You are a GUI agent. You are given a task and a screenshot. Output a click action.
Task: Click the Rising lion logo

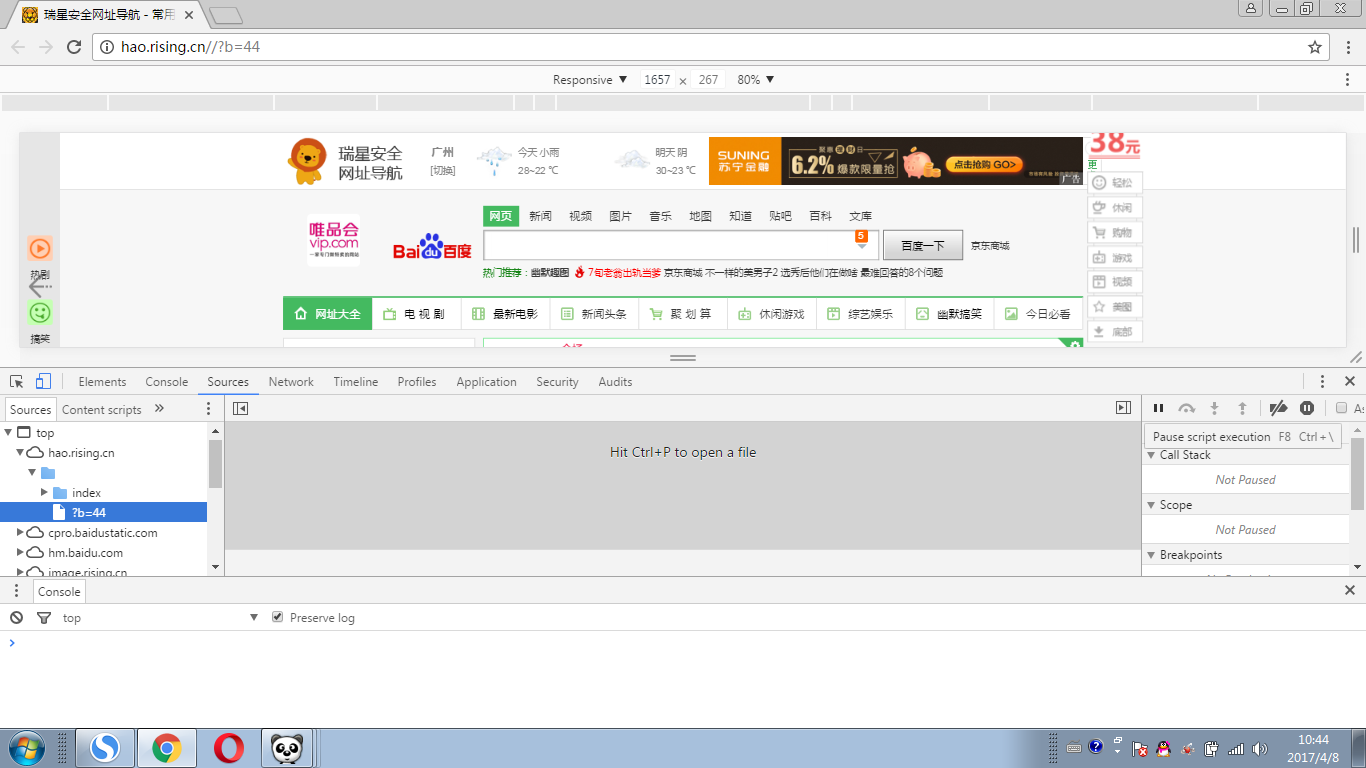coord(308,161)
